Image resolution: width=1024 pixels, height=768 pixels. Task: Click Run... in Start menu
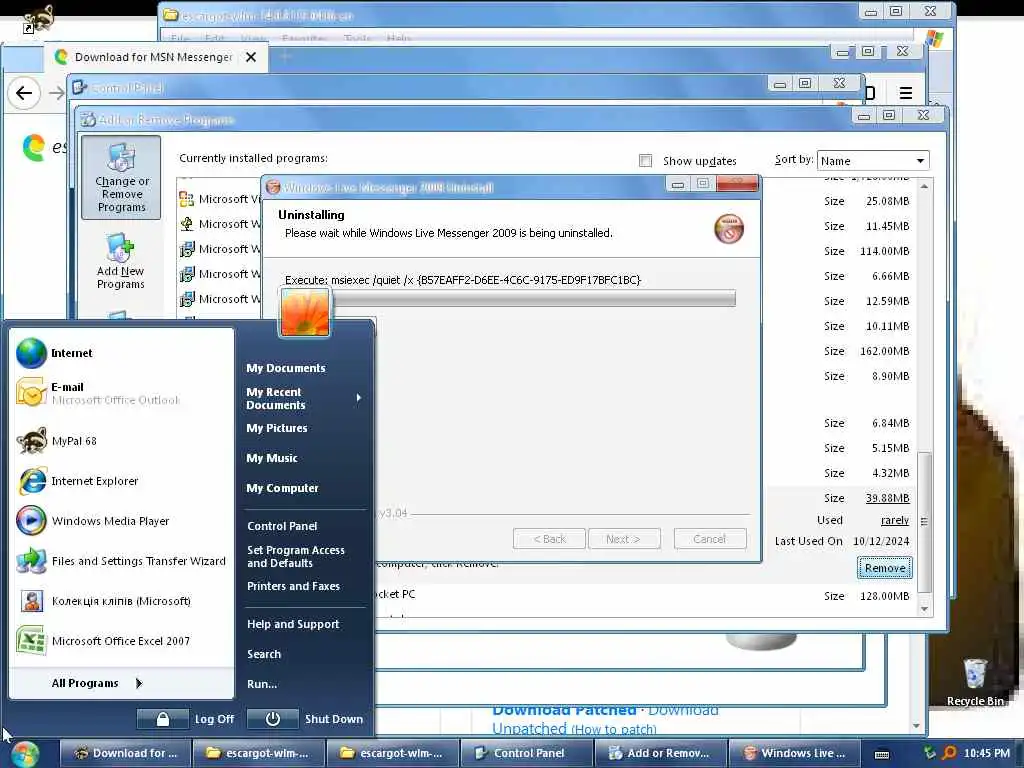point(262,684)
